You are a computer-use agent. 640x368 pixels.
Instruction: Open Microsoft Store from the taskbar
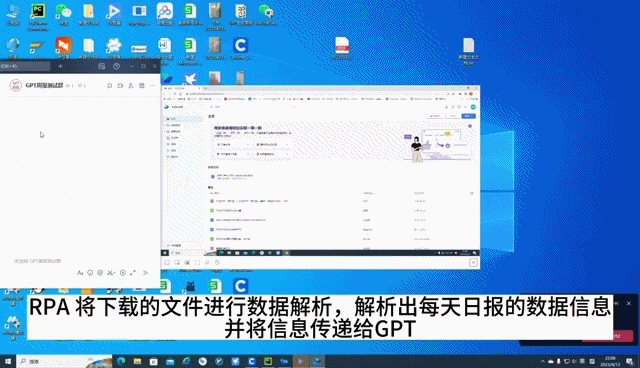click(x=154, y=361)
